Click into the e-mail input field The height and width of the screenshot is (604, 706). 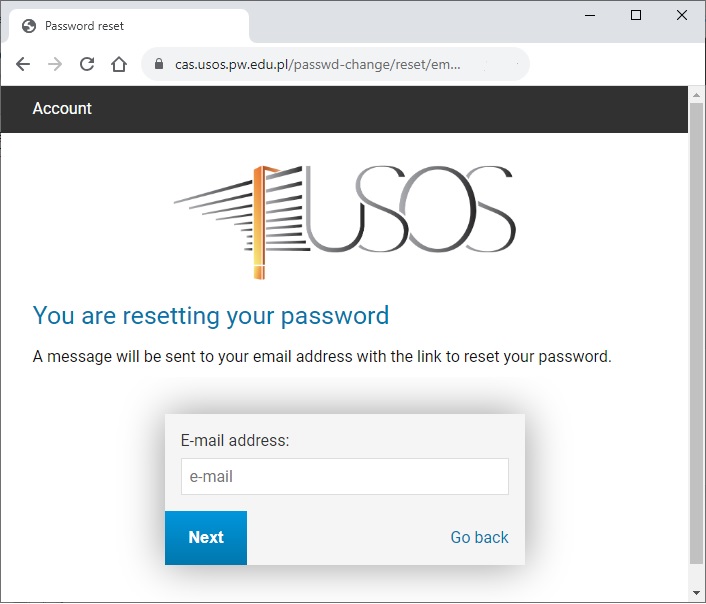(x=345, y=477)
